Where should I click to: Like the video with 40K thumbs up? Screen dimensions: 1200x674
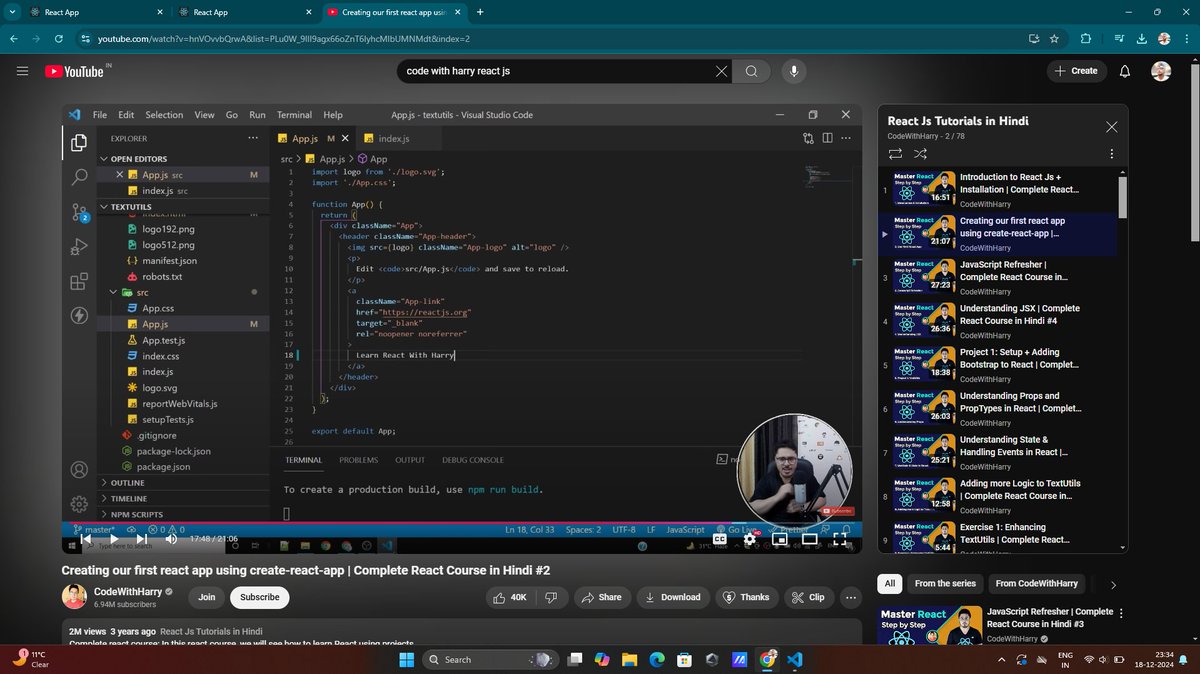pos(512,597)
